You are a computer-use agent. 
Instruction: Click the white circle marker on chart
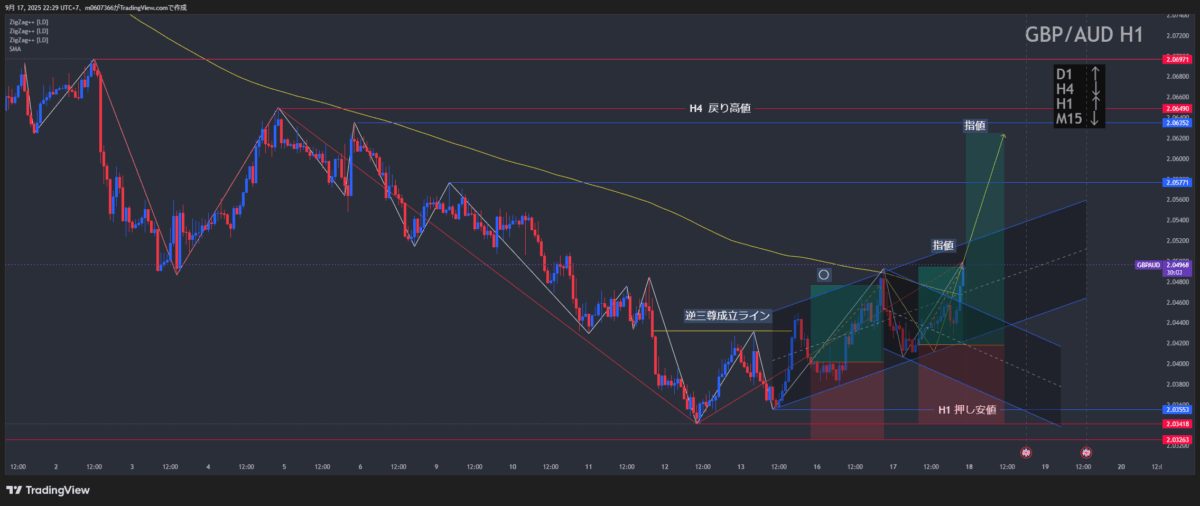823,273
